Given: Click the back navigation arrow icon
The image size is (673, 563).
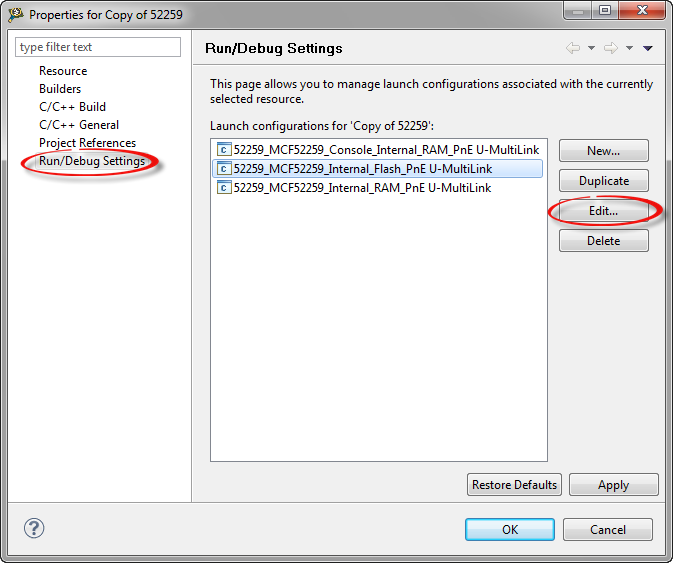Looking at the screenshot, I should click(x=573, y=48).
